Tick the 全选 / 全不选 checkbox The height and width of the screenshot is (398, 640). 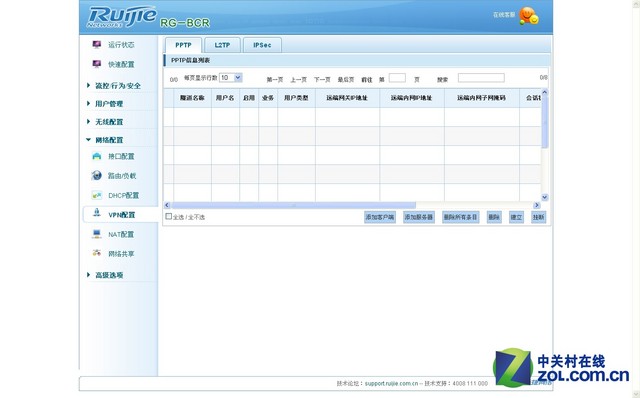[x=169, y=216]
